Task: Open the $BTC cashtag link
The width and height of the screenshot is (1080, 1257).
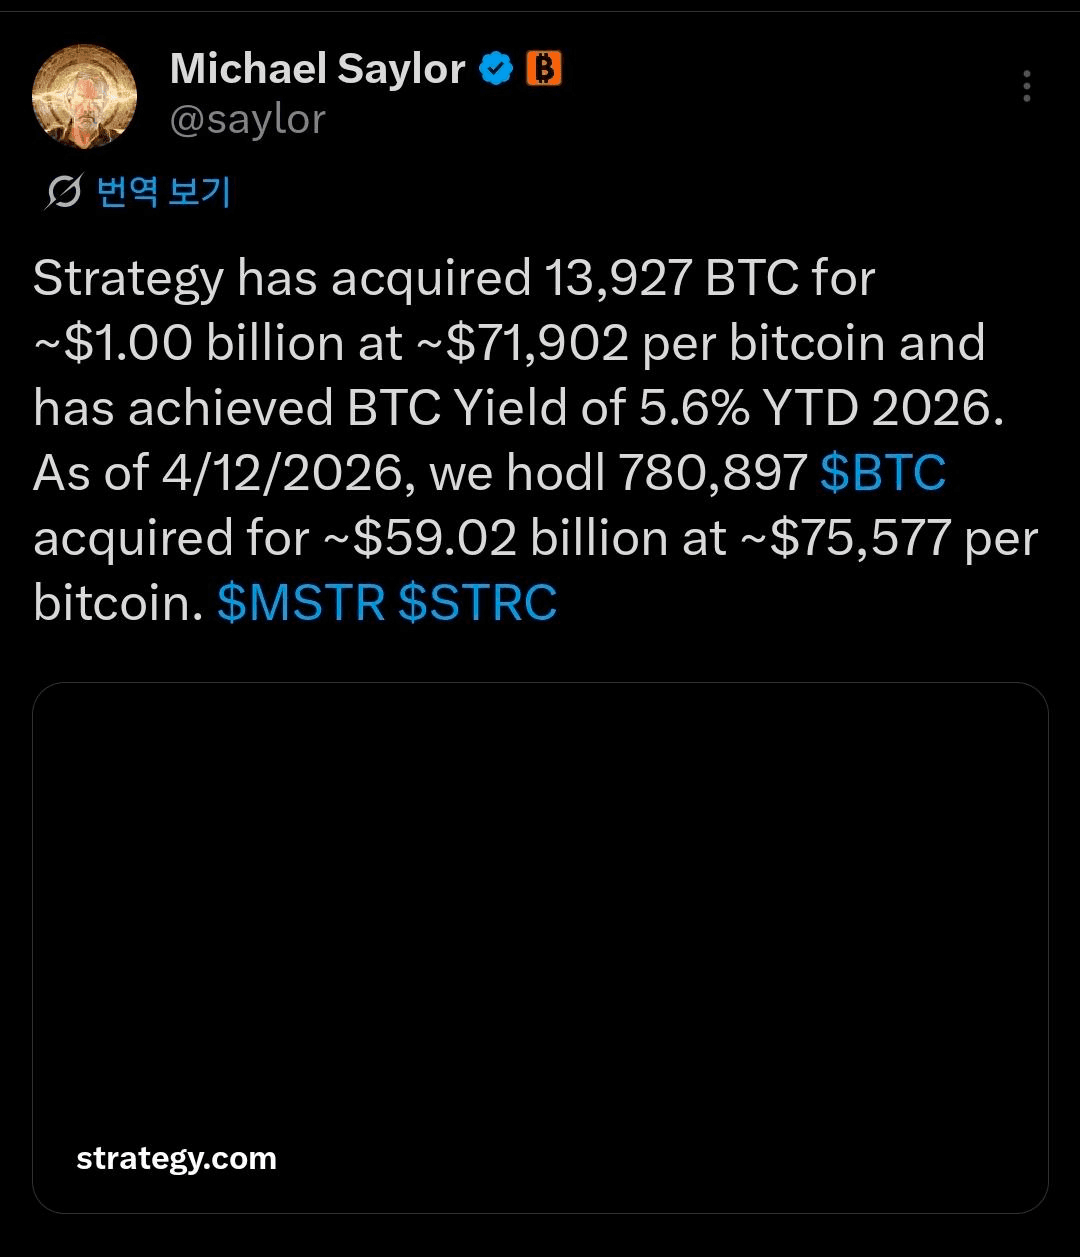Action: (882, 473)
